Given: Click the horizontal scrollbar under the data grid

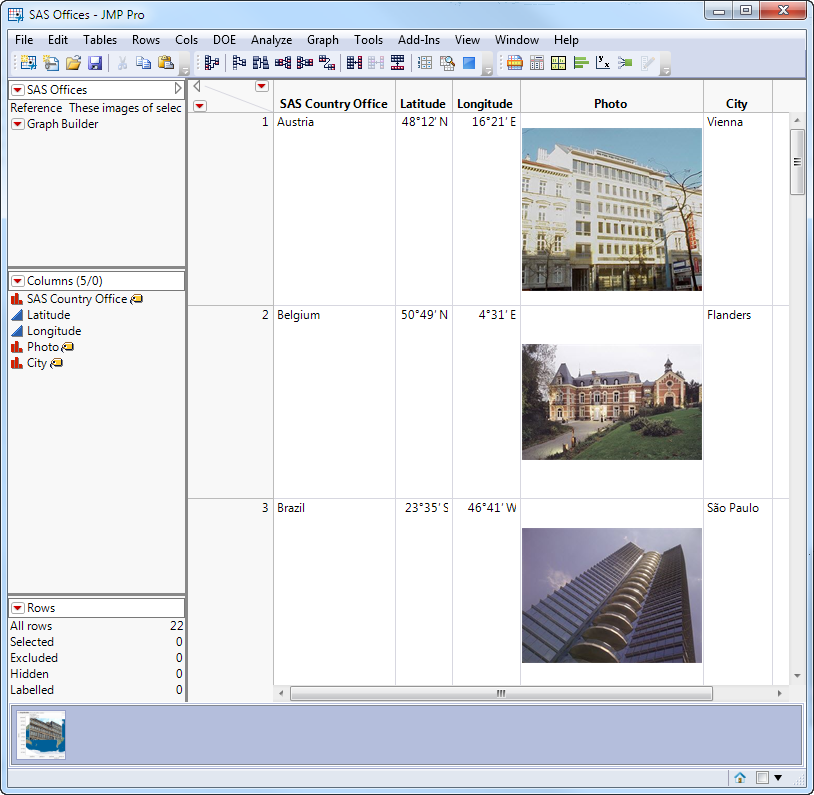Looking at the screenshot, I should 500,693.
